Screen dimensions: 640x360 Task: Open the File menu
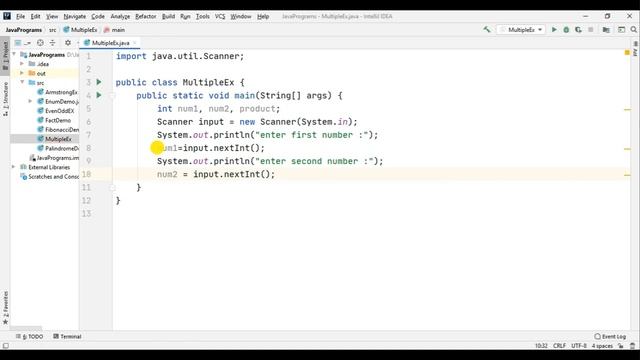(20, 16)
